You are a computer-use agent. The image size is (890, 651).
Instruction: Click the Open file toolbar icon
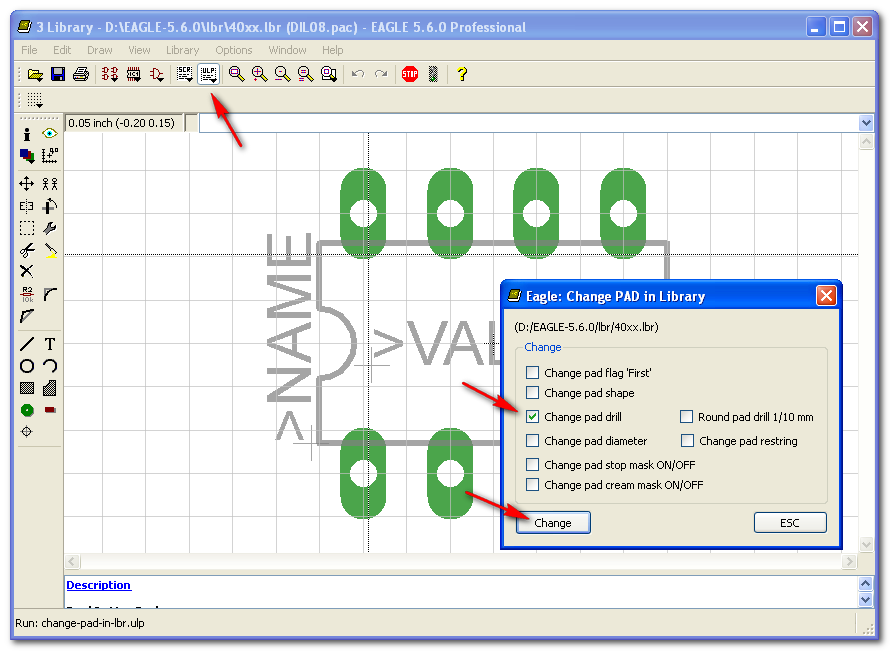(35, 74)
